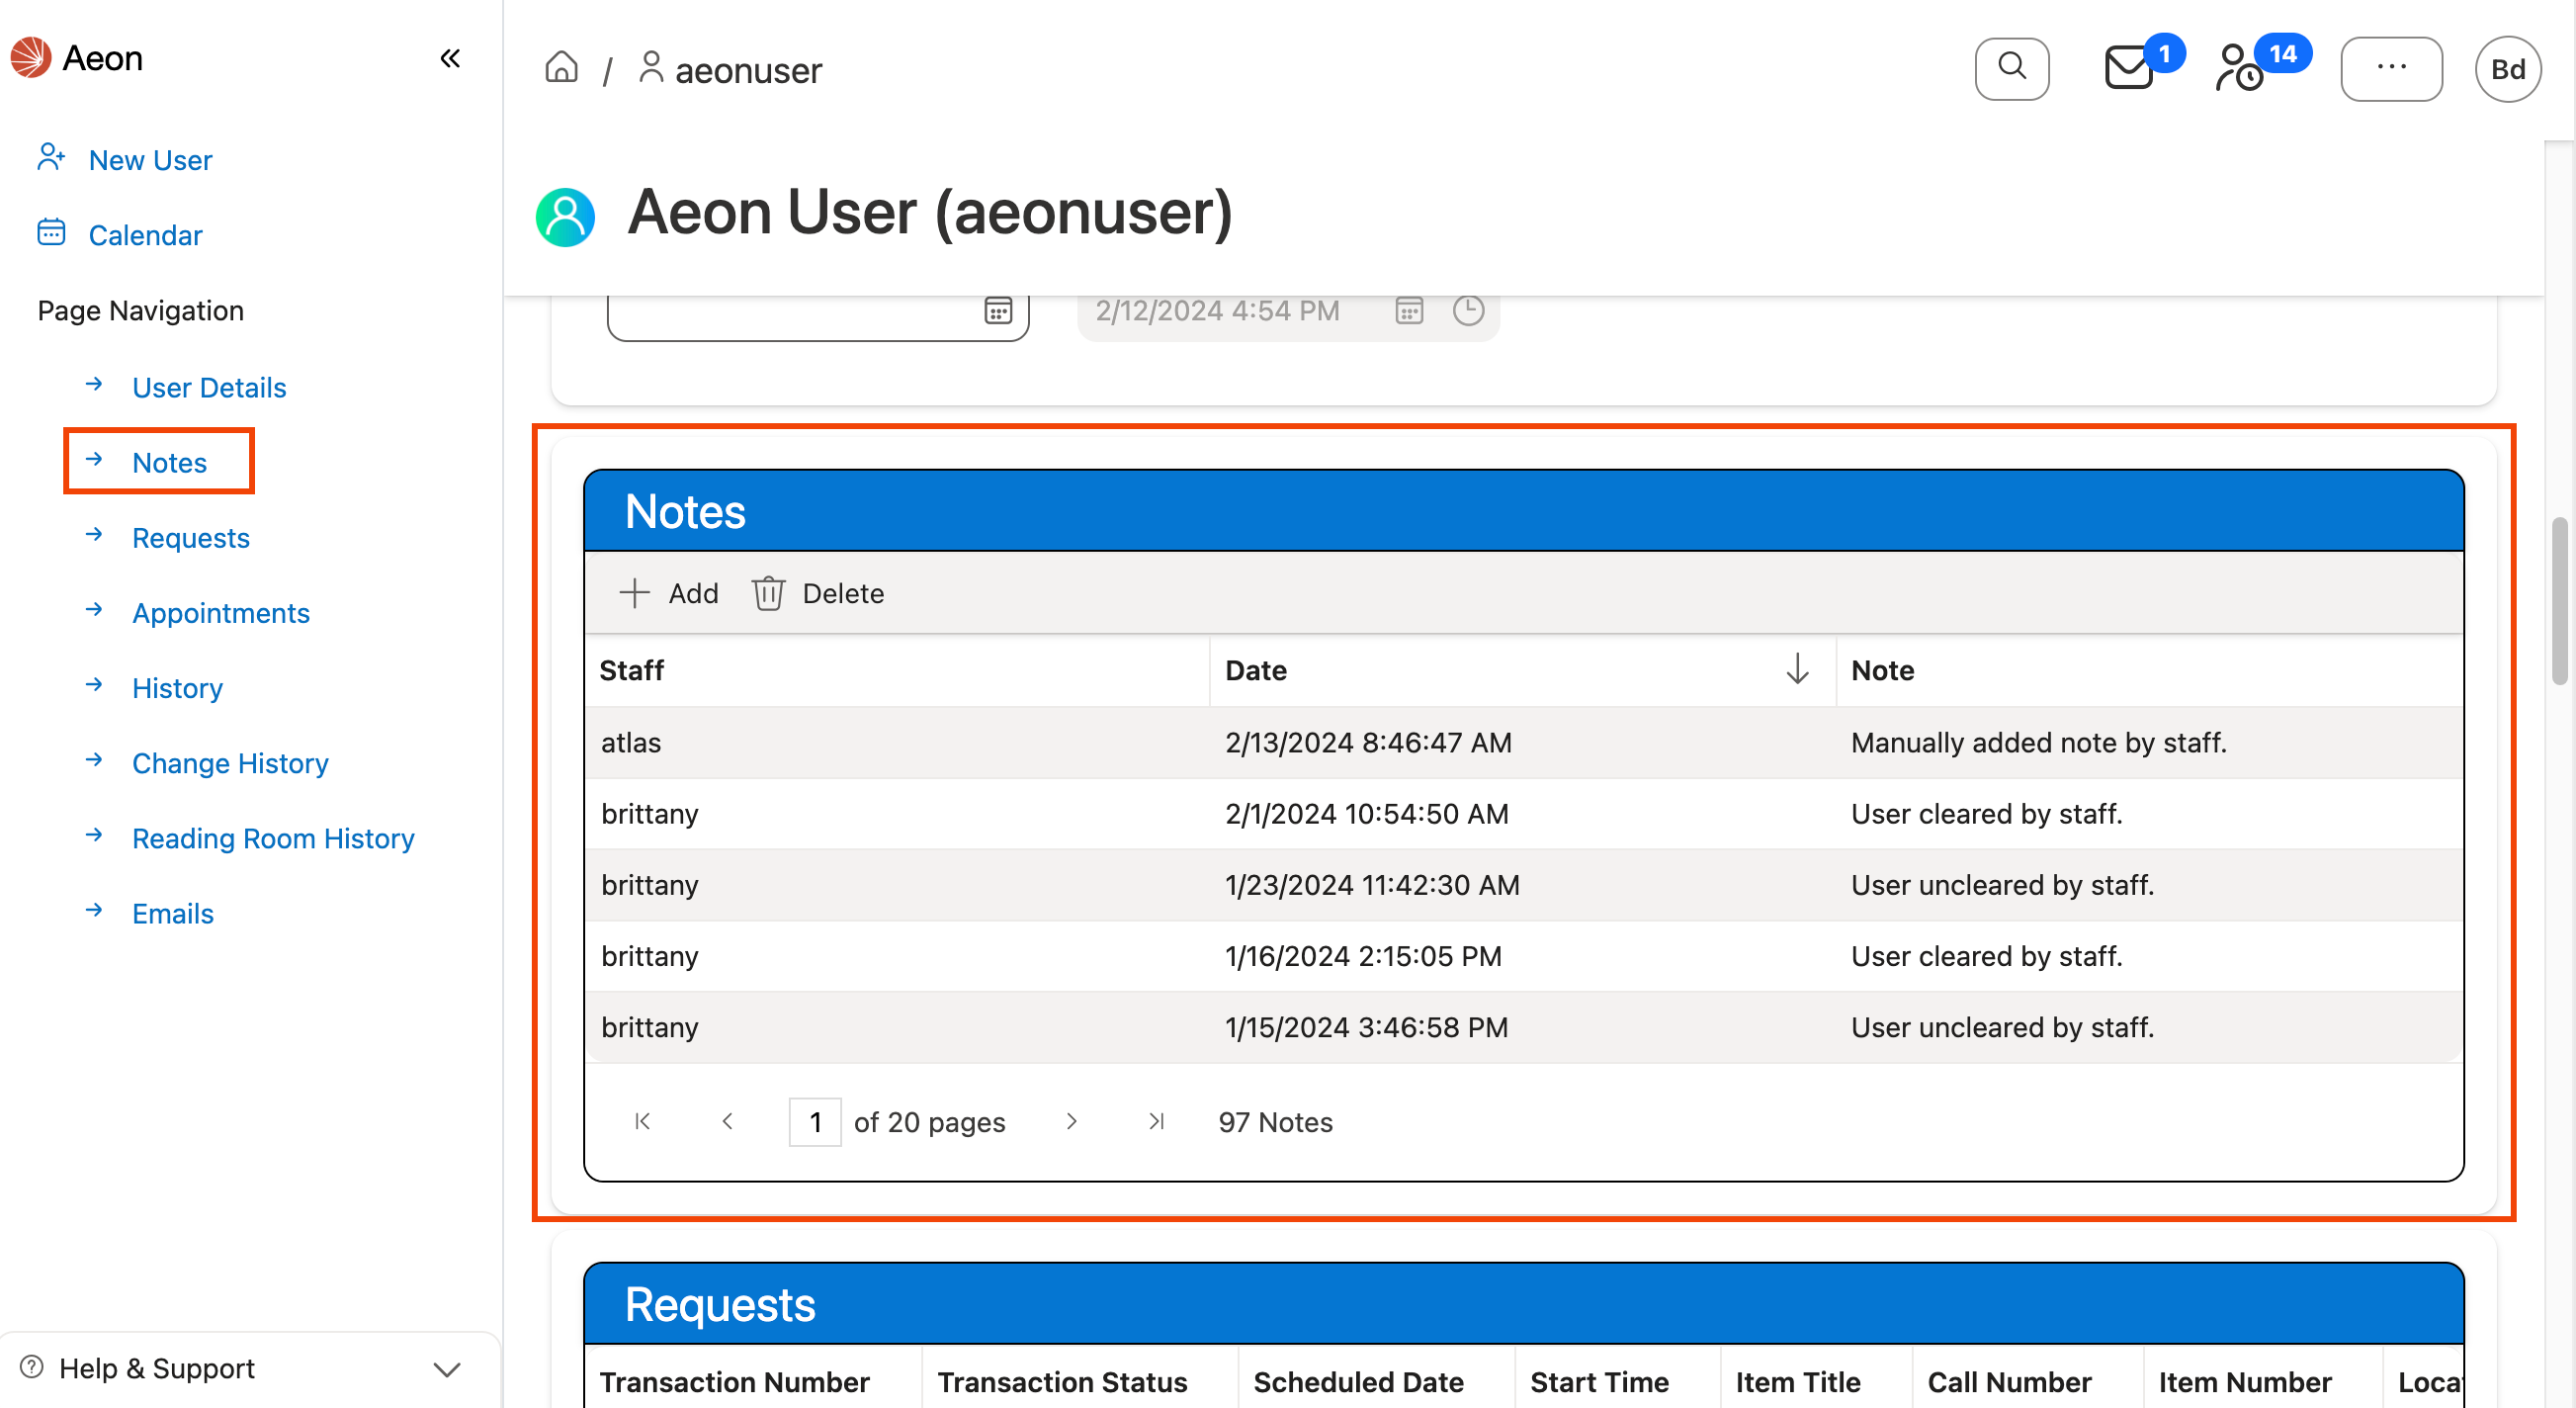Viewport: 2576px width, 1408px height.
Task: Delete a note using the trash icon
Action: (768, 592)
